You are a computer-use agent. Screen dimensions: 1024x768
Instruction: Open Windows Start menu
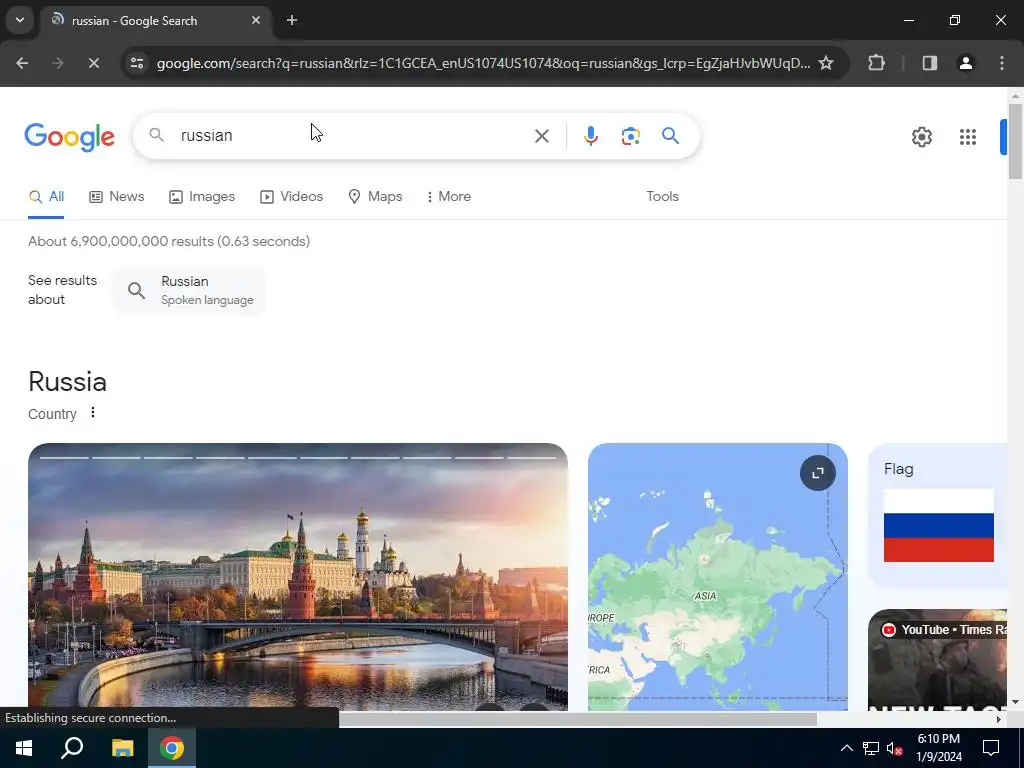[24, 748]
